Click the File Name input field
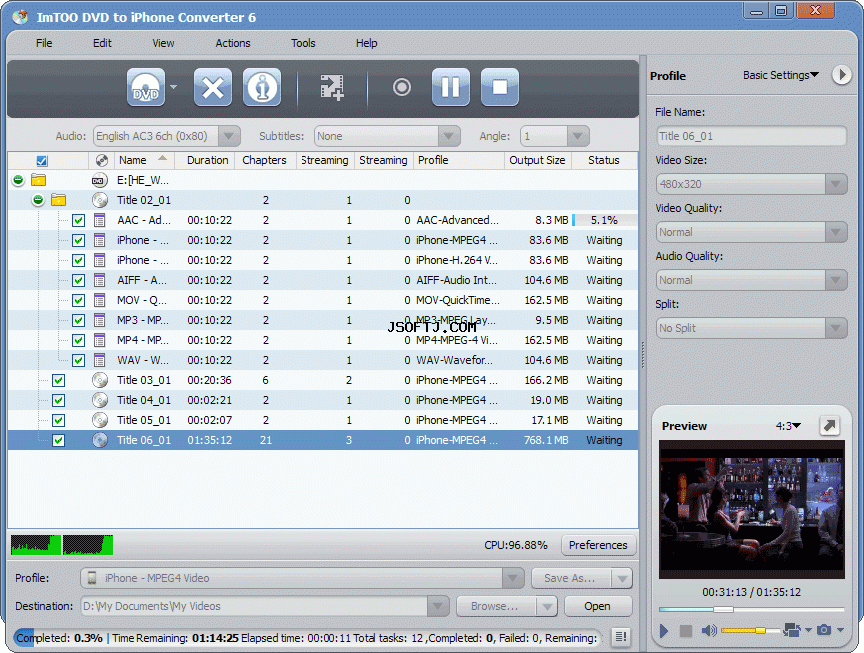This screenshot has height=653, width=864. (752, 136)
